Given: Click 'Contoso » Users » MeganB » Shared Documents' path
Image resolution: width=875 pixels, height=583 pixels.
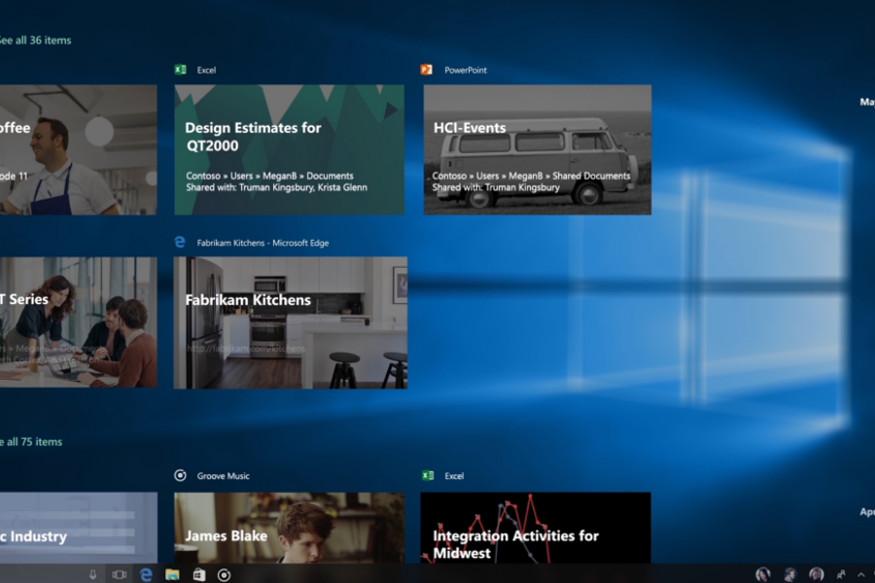Looking at the screenshot, I should pyautogui.click(x=531, y=176).
